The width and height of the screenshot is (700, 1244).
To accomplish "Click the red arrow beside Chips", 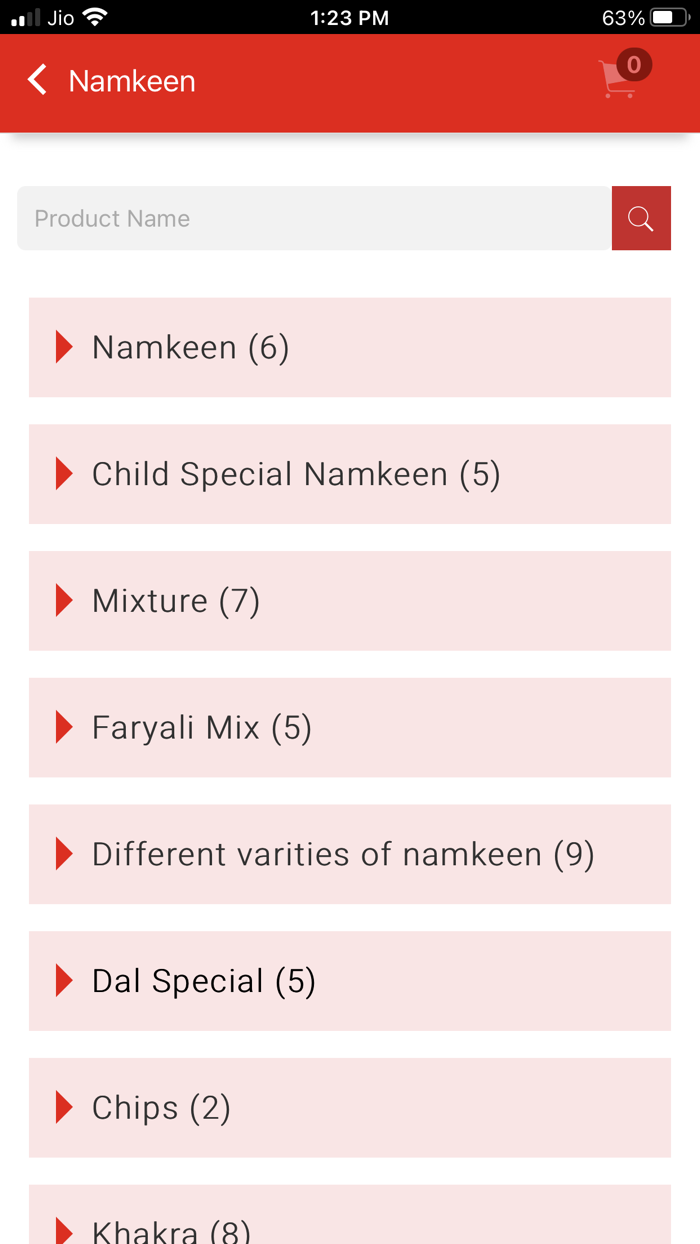I will 64,1107.
